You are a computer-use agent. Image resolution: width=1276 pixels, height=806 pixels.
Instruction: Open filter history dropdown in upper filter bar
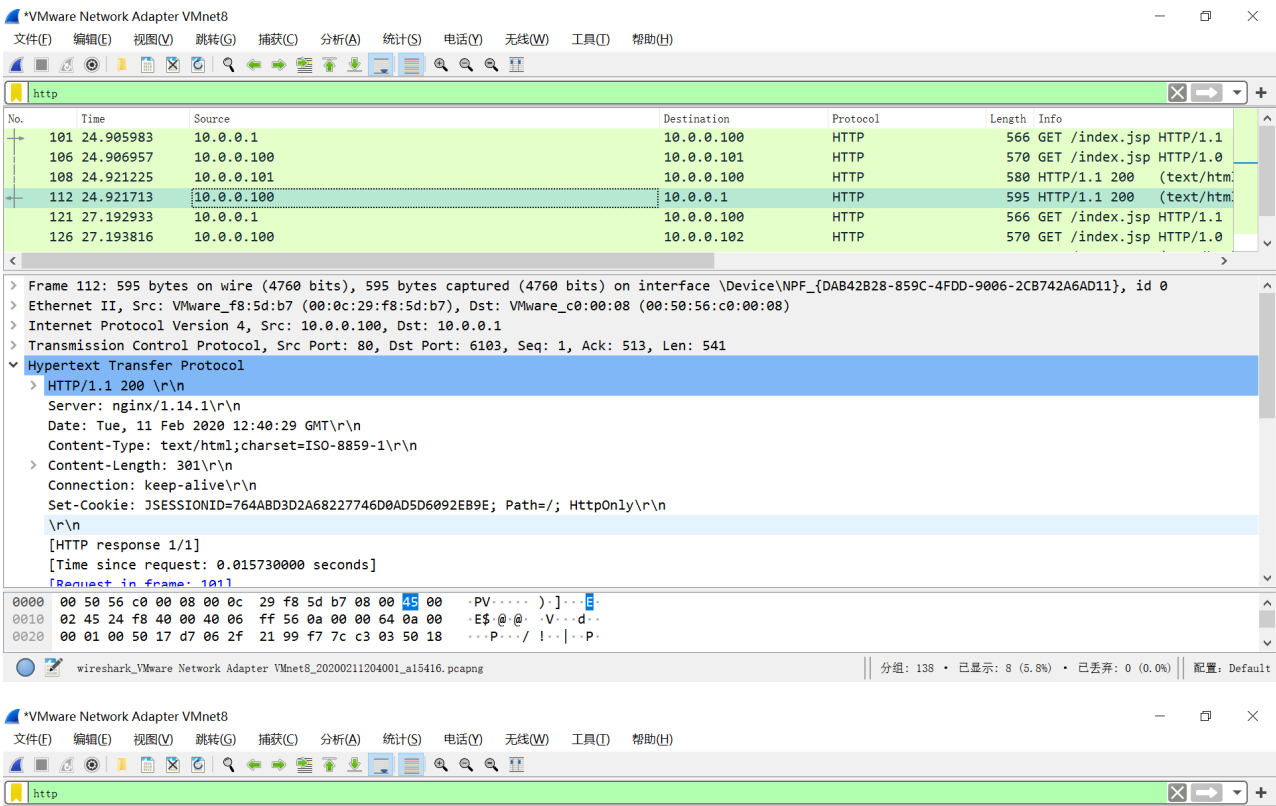point(1237,93)
